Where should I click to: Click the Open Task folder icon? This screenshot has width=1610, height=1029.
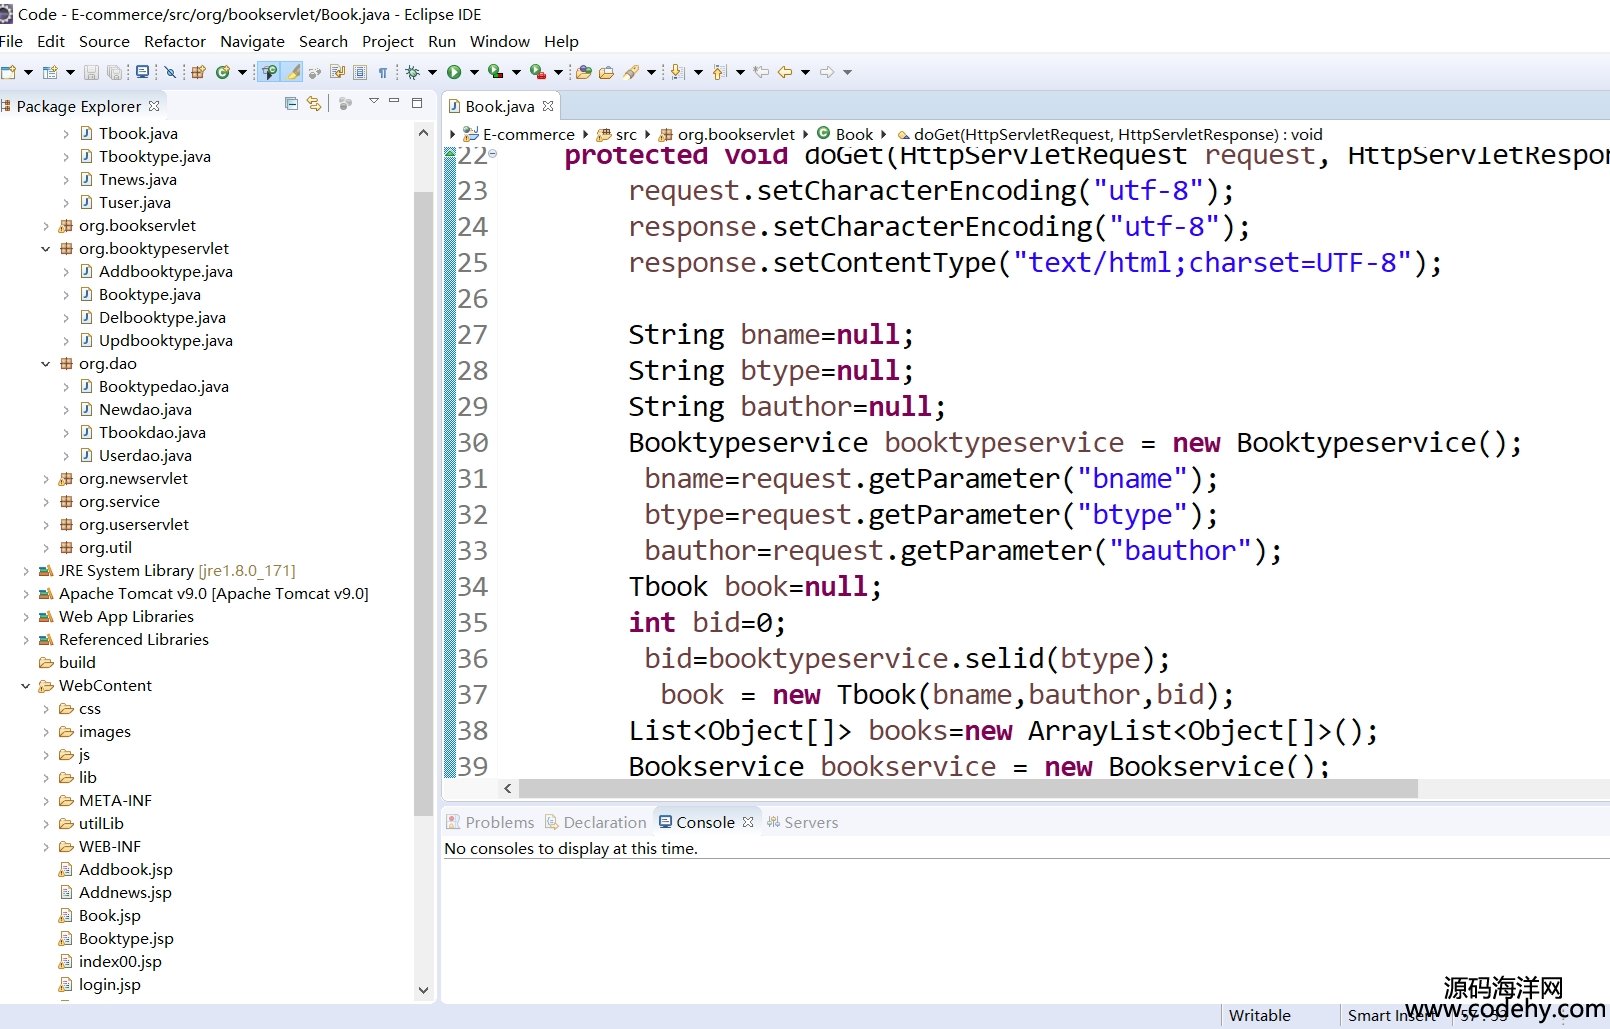[x=606, y=72]
